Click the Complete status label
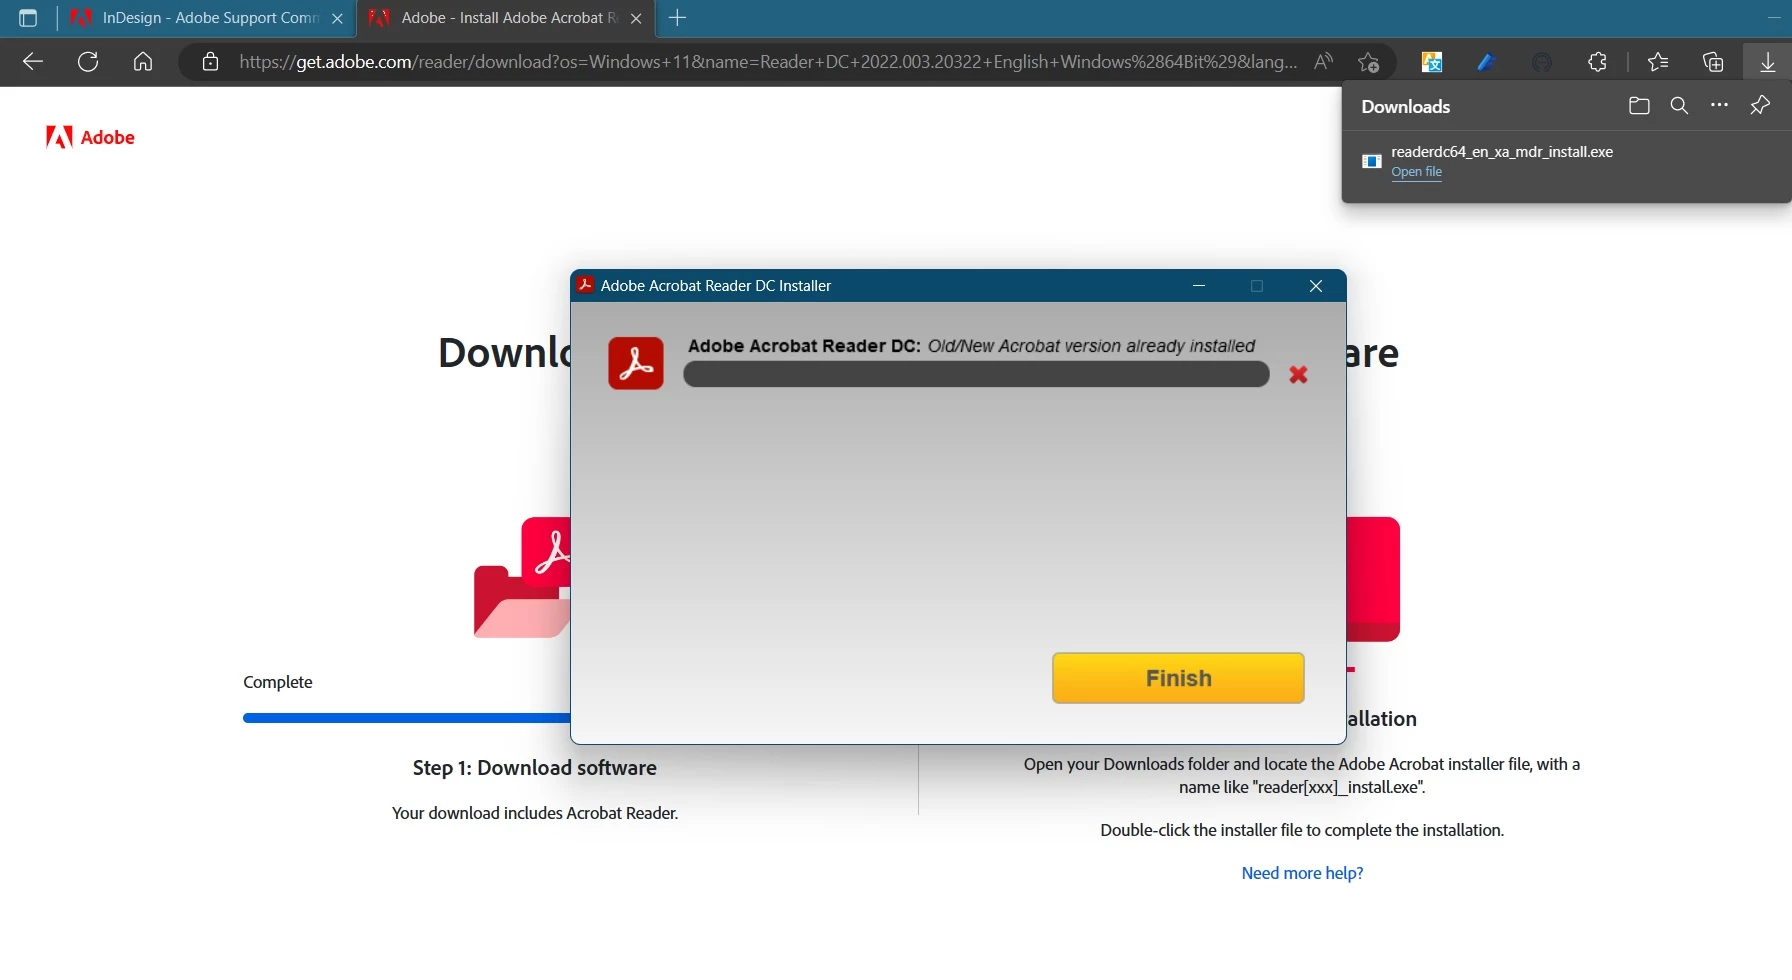The image size is (1792, 980). point(278,682)
